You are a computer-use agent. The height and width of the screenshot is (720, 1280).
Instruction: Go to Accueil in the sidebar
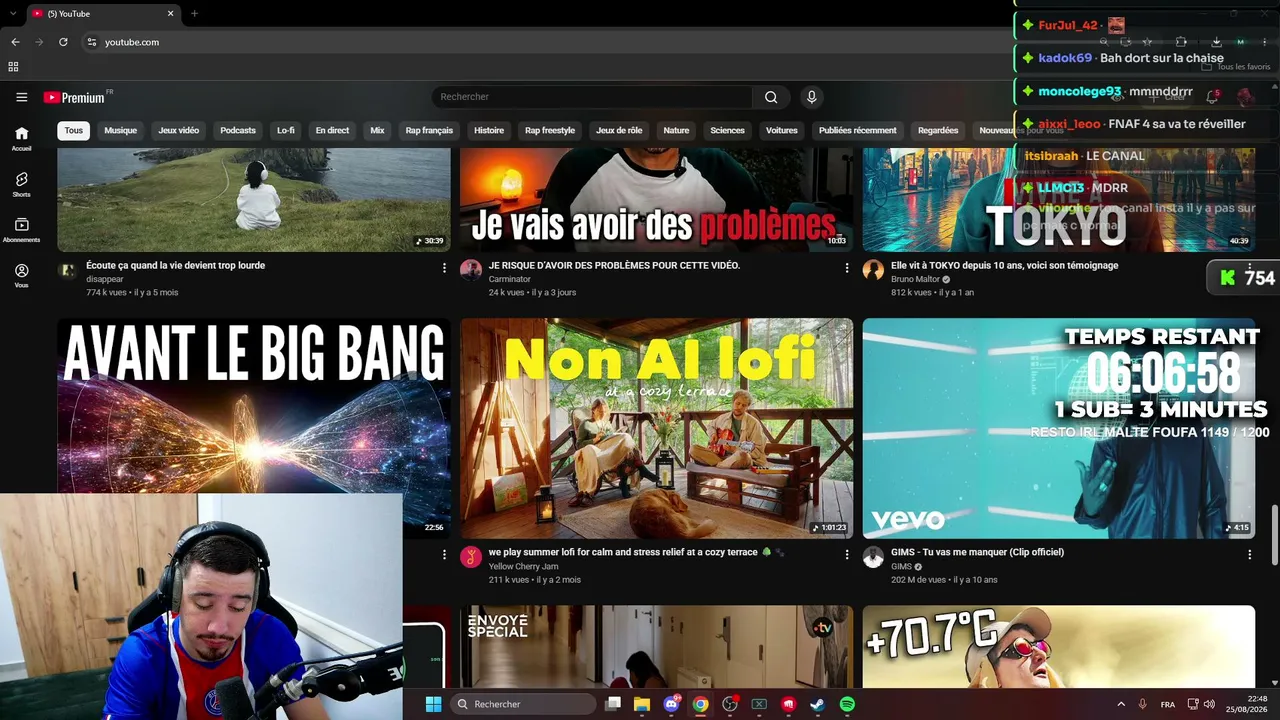coord(21,139)
